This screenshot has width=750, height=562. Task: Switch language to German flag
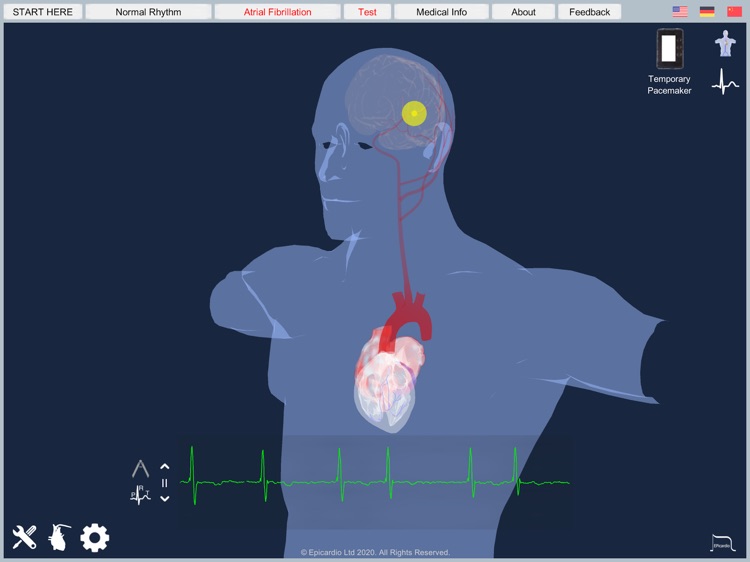pyautogui.click(x=707, y=11)
